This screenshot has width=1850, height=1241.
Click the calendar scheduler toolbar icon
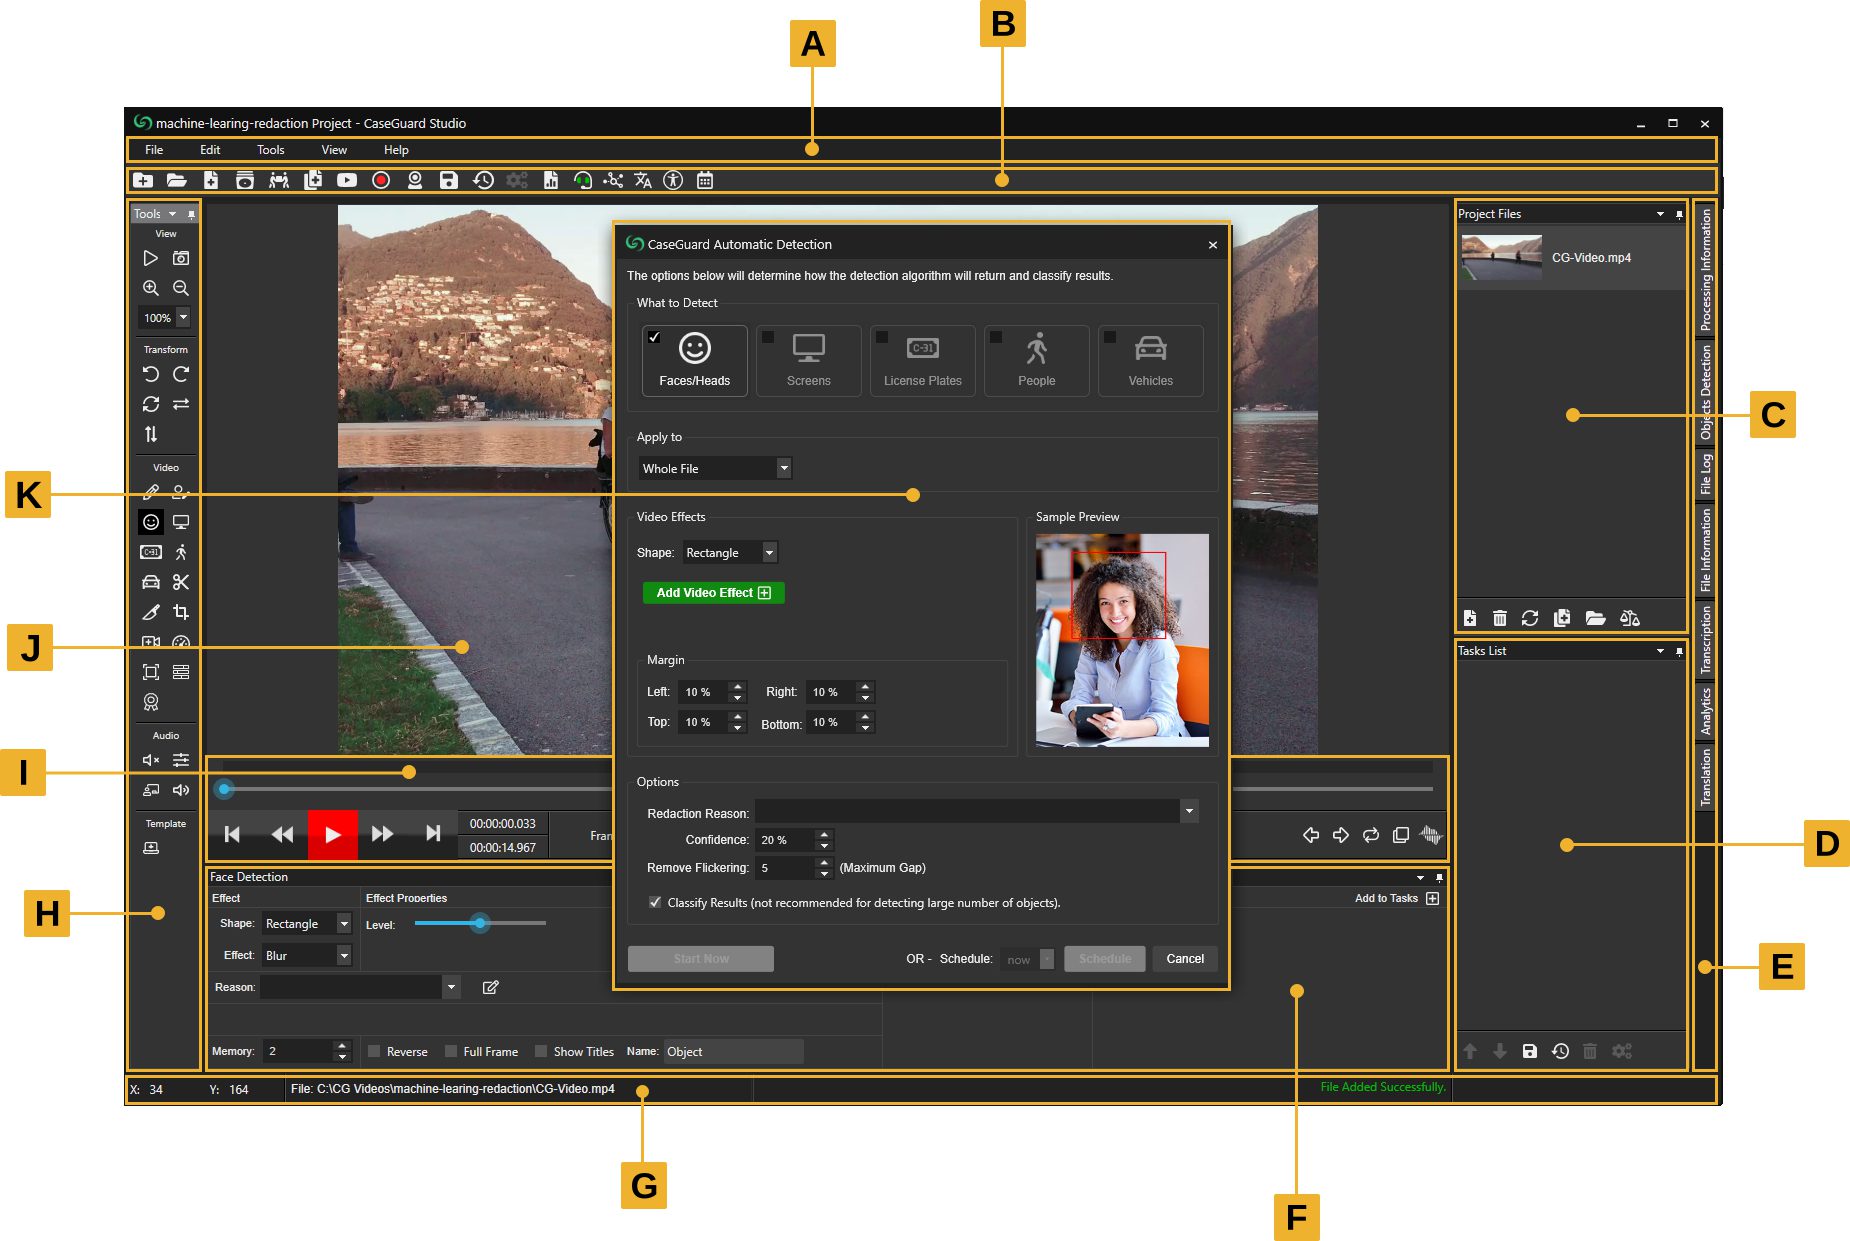[x=705, y=180]
